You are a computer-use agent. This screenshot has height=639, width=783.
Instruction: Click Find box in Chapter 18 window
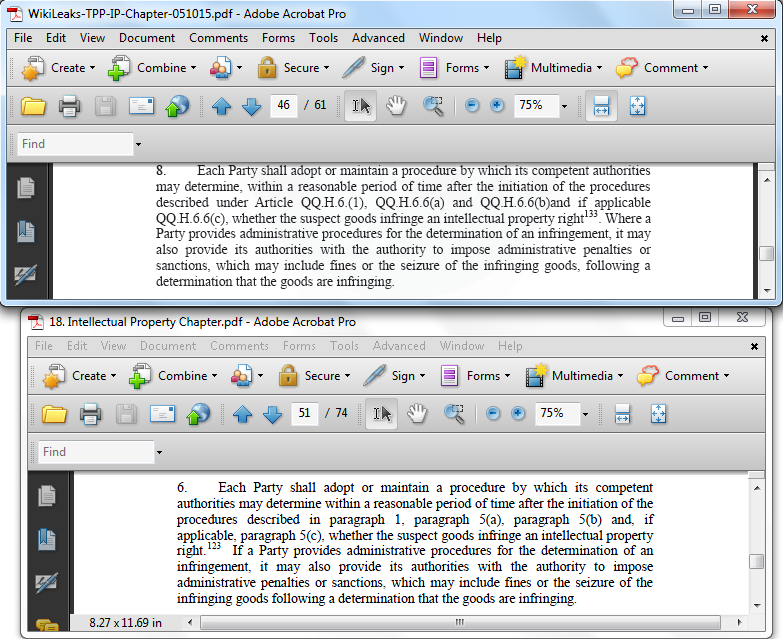click(x=96, y=452)
